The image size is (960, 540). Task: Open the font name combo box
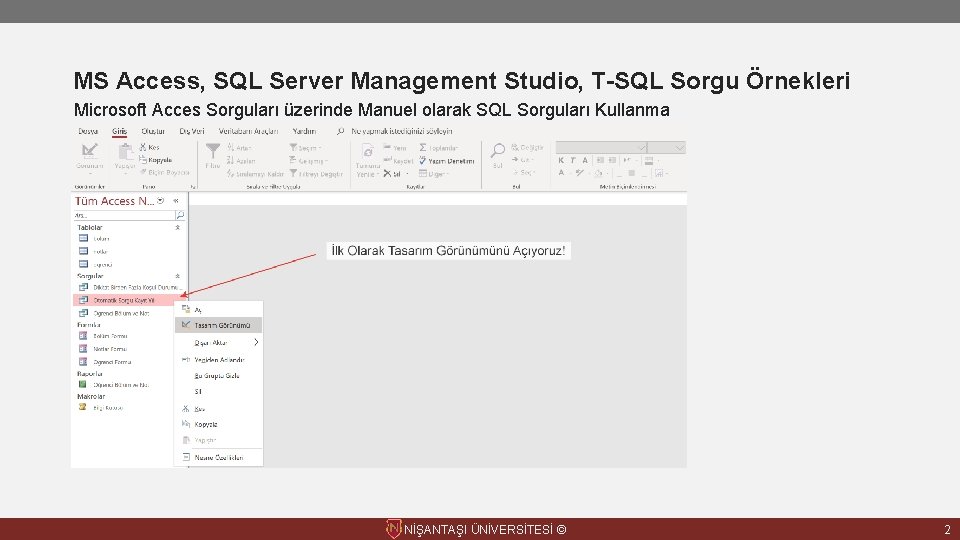[x=601, y=148]
